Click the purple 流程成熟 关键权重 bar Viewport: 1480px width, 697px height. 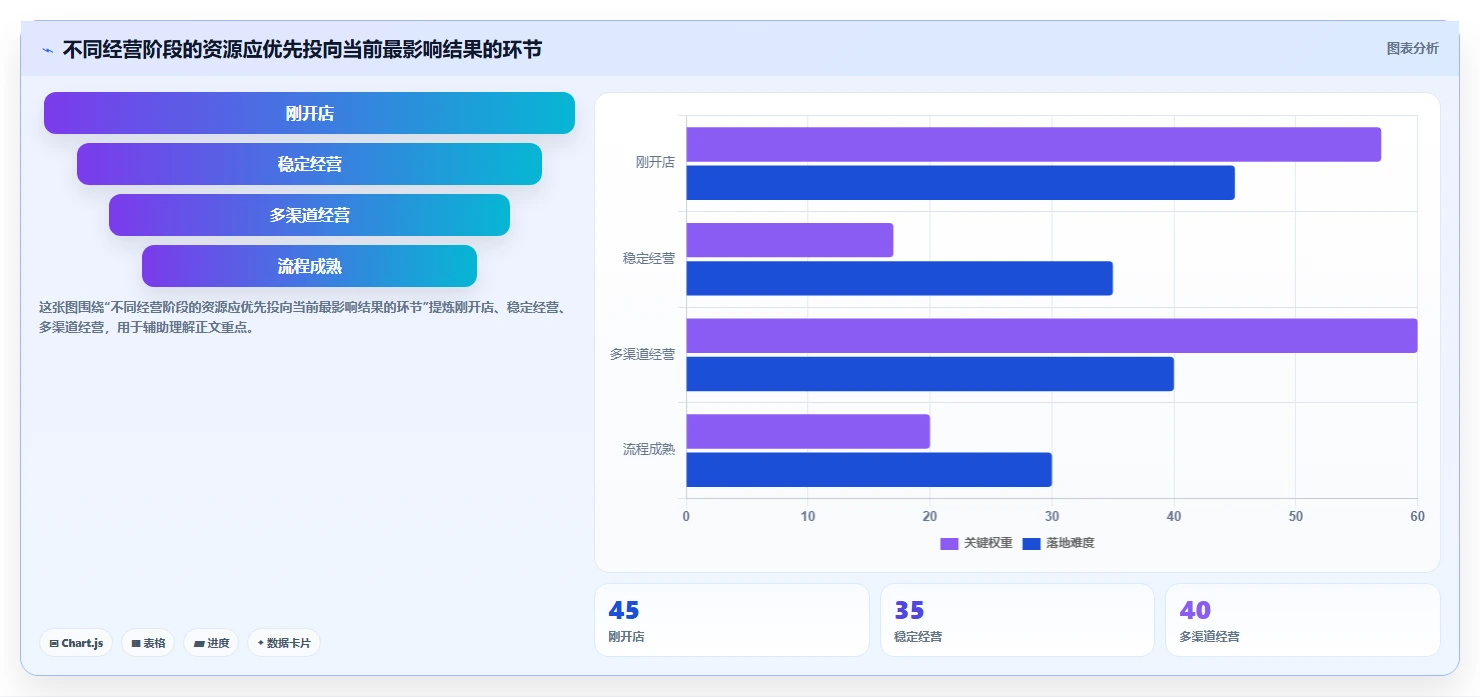point(808,431)
